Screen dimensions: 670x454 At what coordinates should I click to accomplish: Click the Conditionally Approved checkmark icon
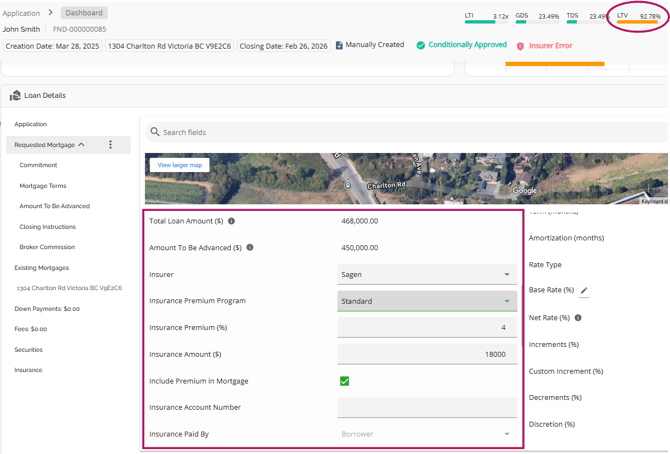tap(421, 46)
